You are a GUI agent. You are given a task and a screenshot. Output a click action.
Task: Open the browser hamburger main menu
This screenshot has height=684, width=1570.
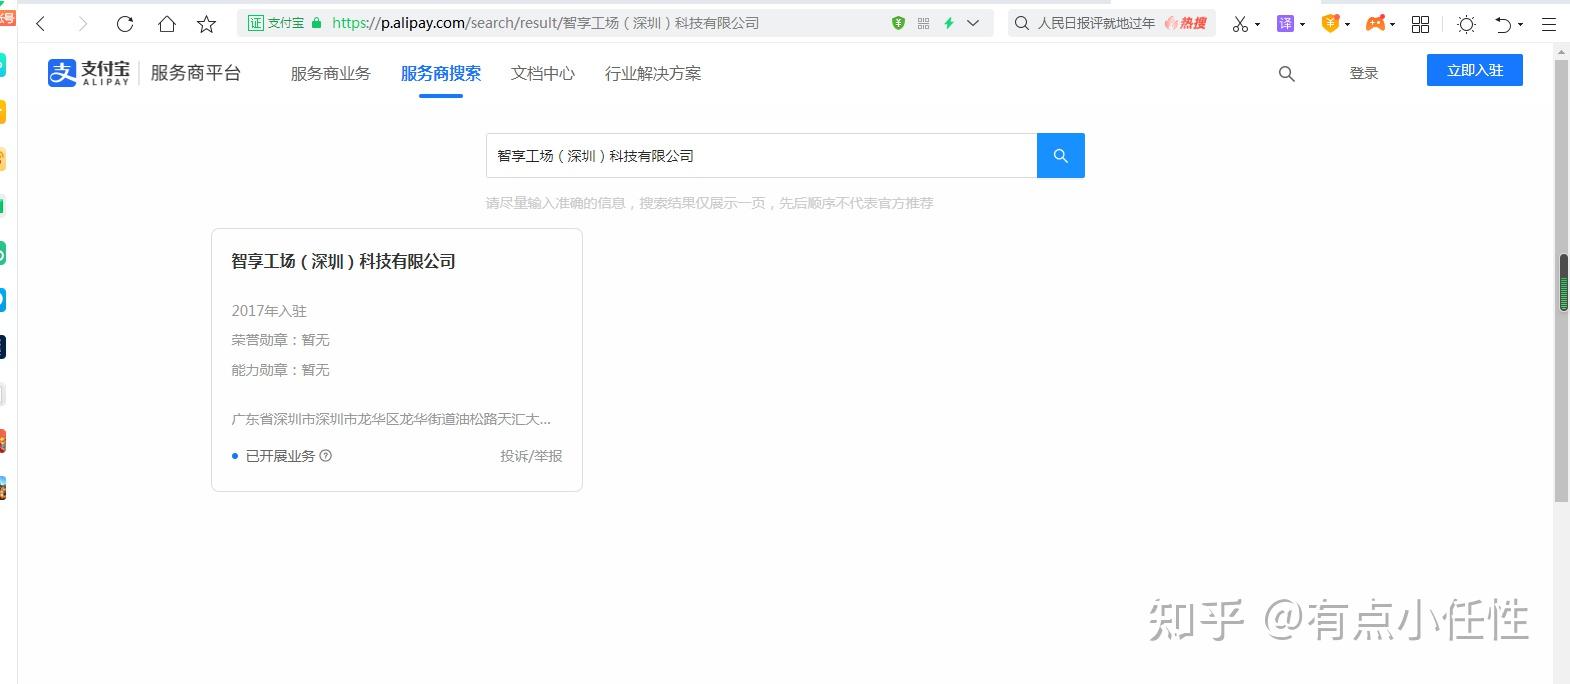pos(1549,25)
